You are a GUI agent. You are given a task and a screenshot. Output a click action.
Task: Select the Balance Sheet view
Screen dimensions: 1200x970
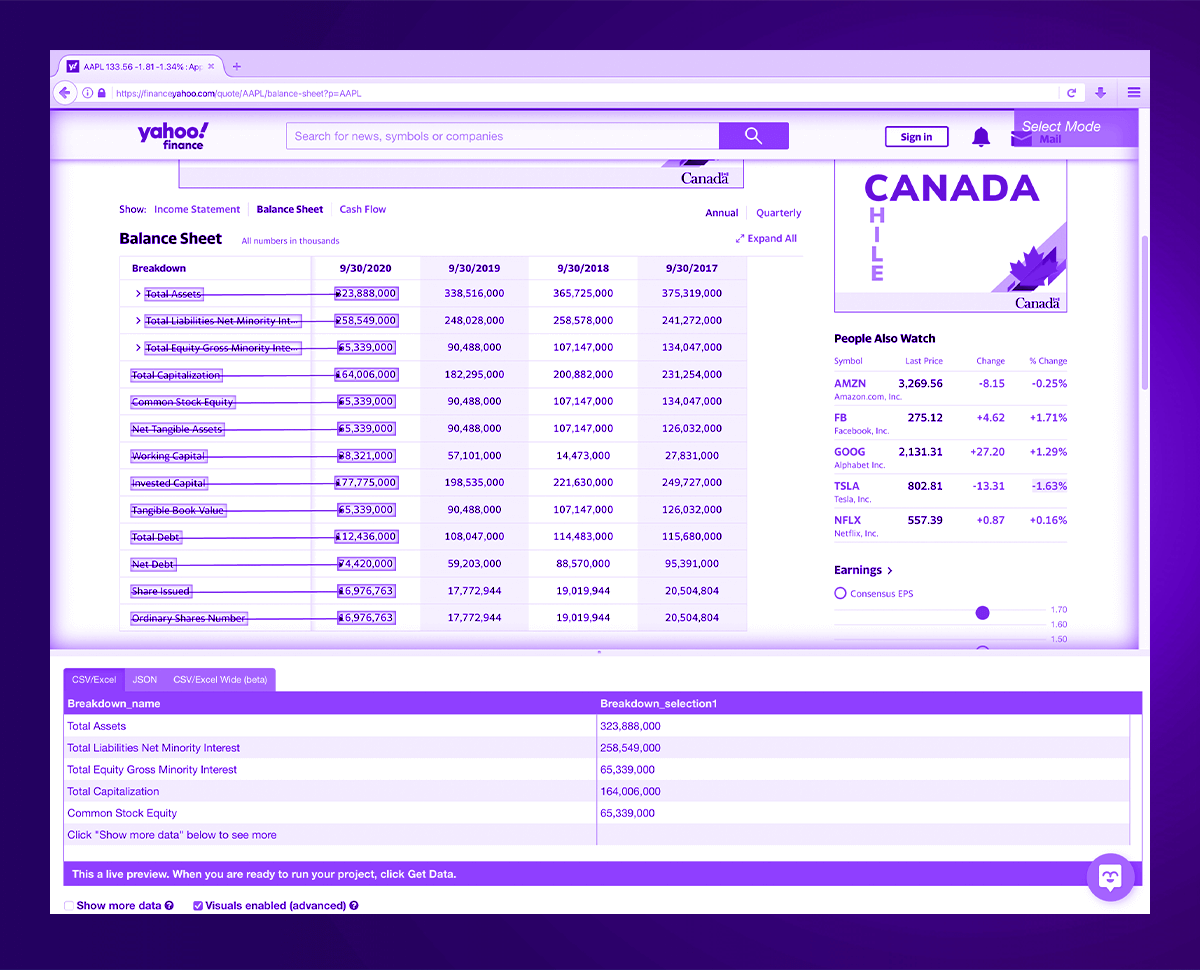click(x=290, y=210)
